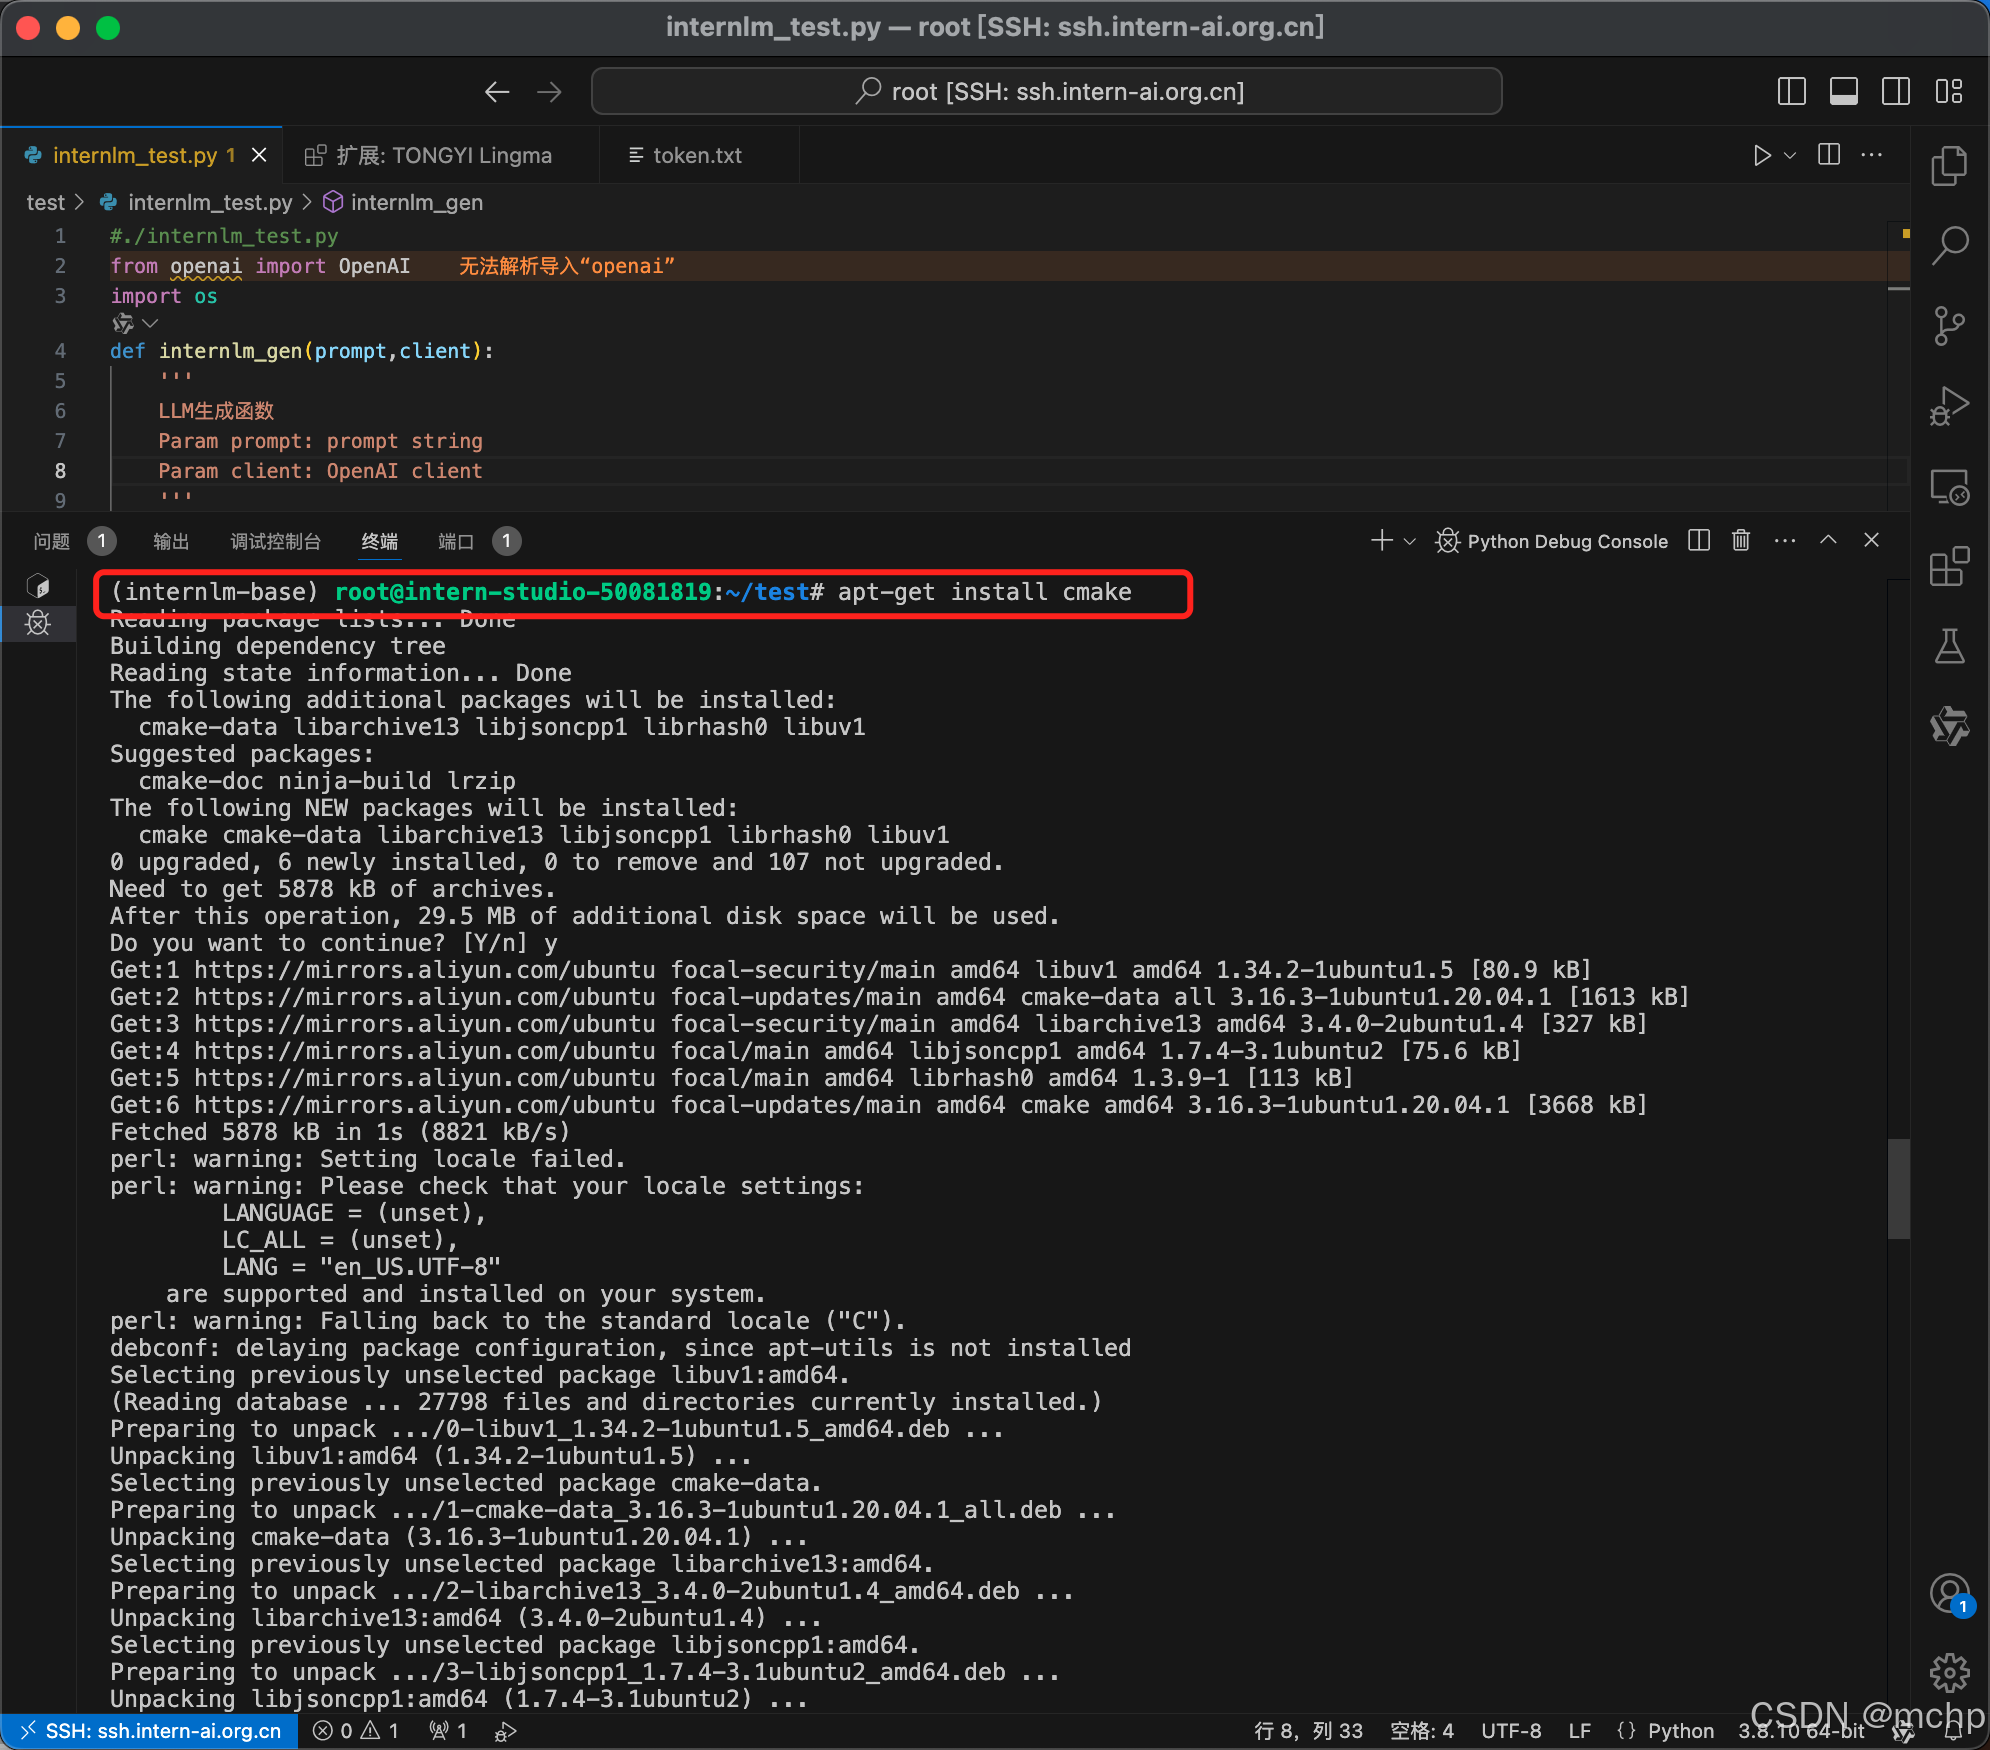
Task: Toggle the bottom panel visibility
Action: 1843,92
